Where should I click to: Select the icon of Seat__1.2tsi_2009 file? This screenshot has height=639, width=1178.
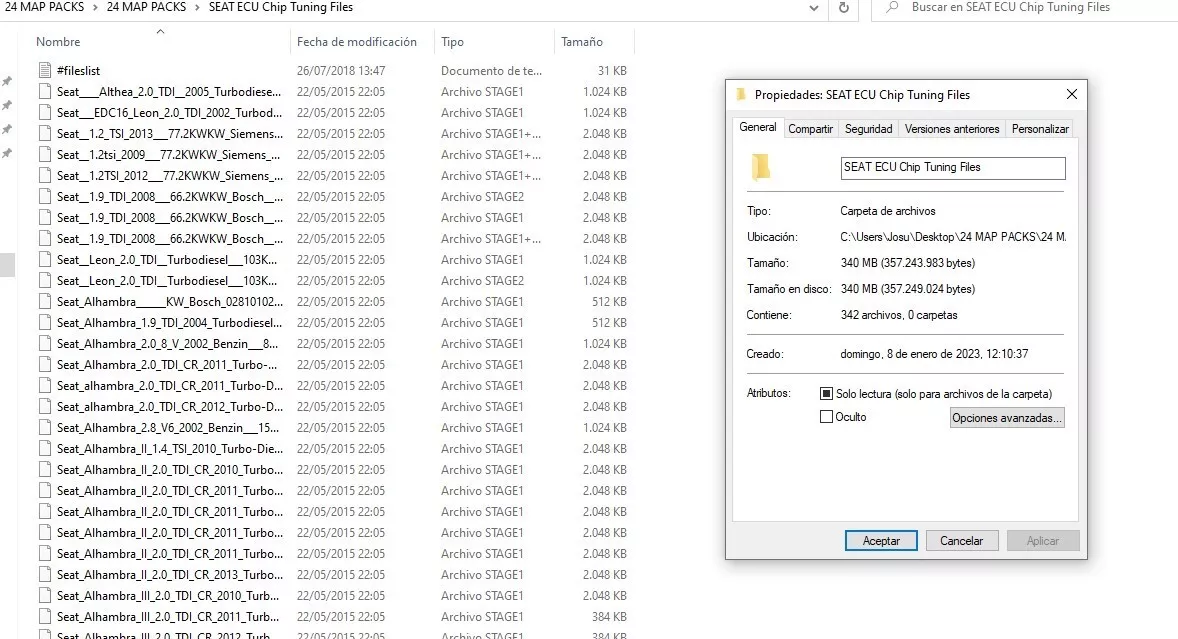pyautogui.click(x=45, y=155)
